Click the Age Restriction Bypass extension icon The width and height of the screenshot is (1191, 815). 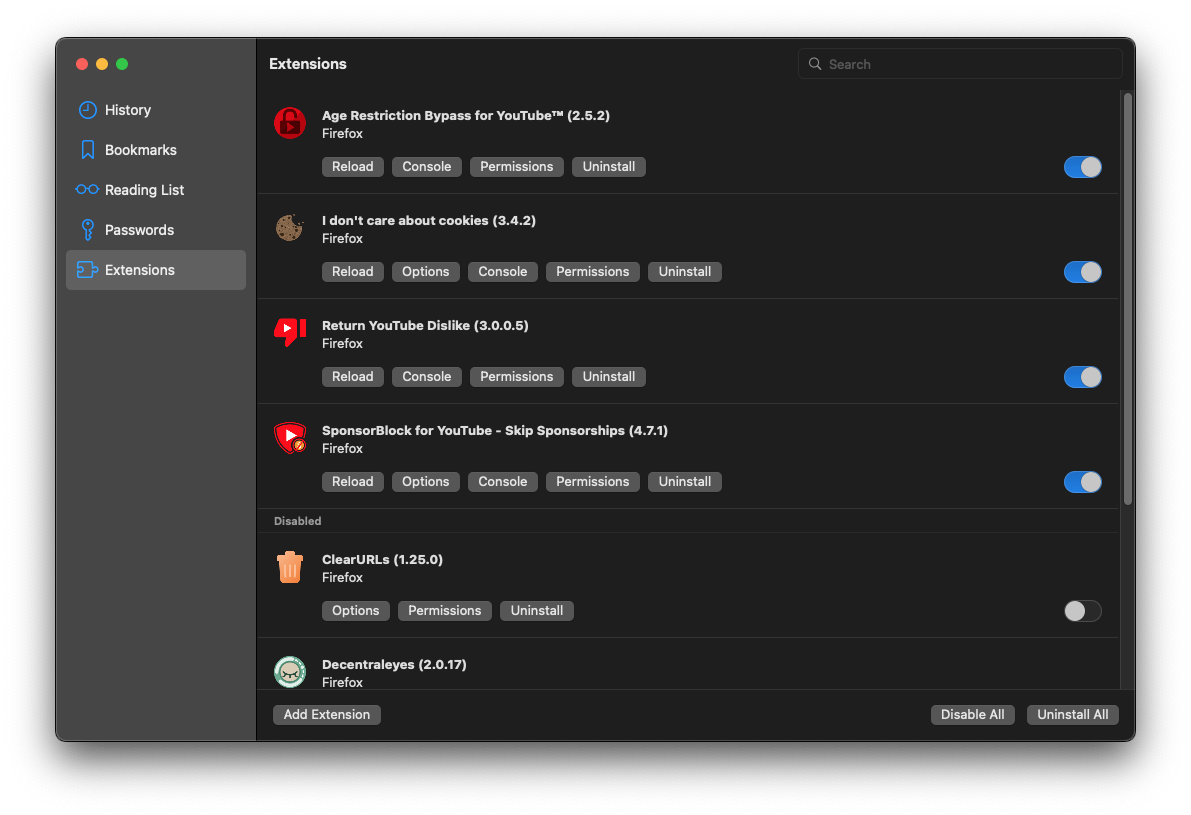point(290,123)
